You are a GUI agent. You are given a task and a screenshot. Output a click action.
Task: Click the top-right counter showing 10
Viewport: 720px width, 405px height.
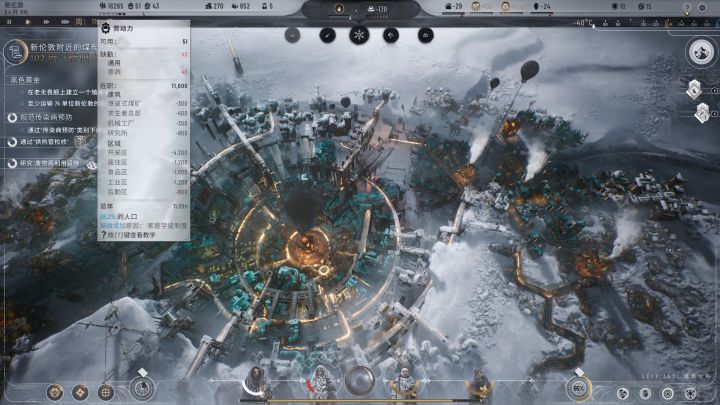pos(619,6)
